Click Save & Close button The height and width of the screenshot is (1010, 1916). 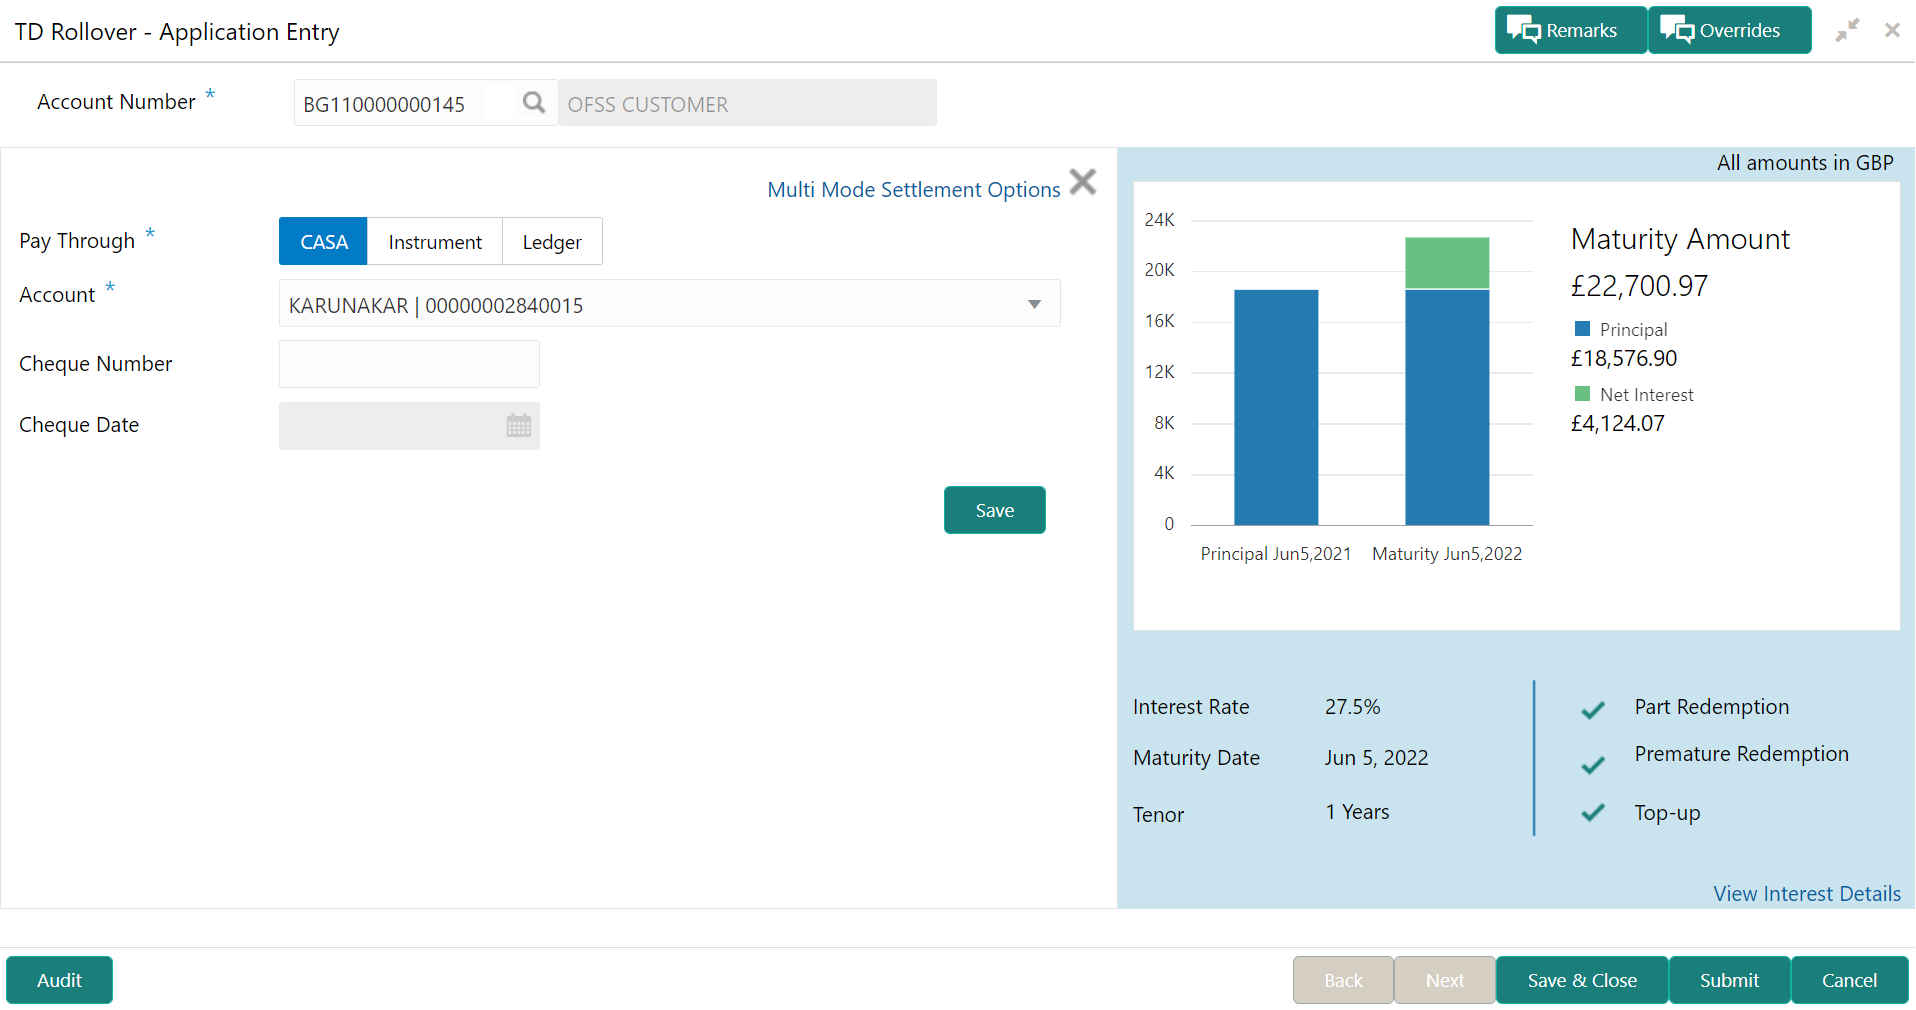1582,980
